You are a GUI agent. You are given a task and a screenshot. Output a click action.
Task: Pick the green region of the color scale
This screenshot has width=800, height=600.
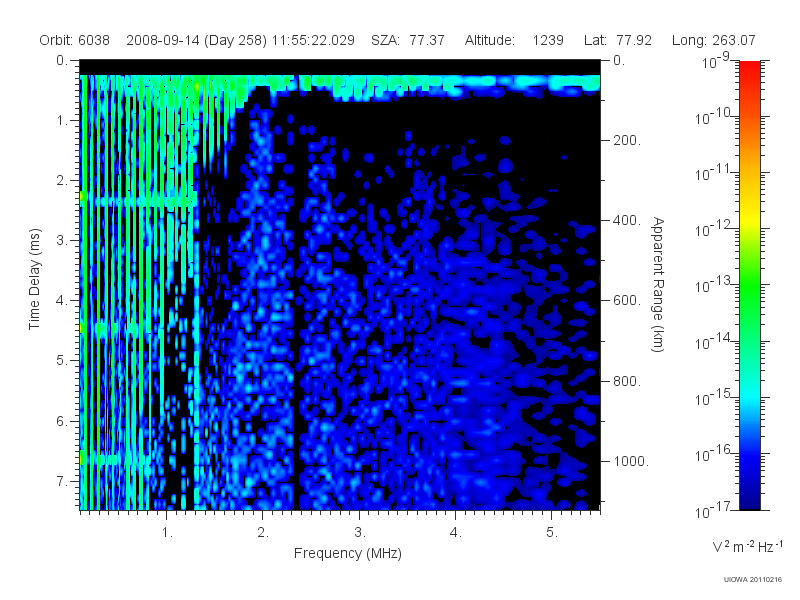click(x=749, y=291)
